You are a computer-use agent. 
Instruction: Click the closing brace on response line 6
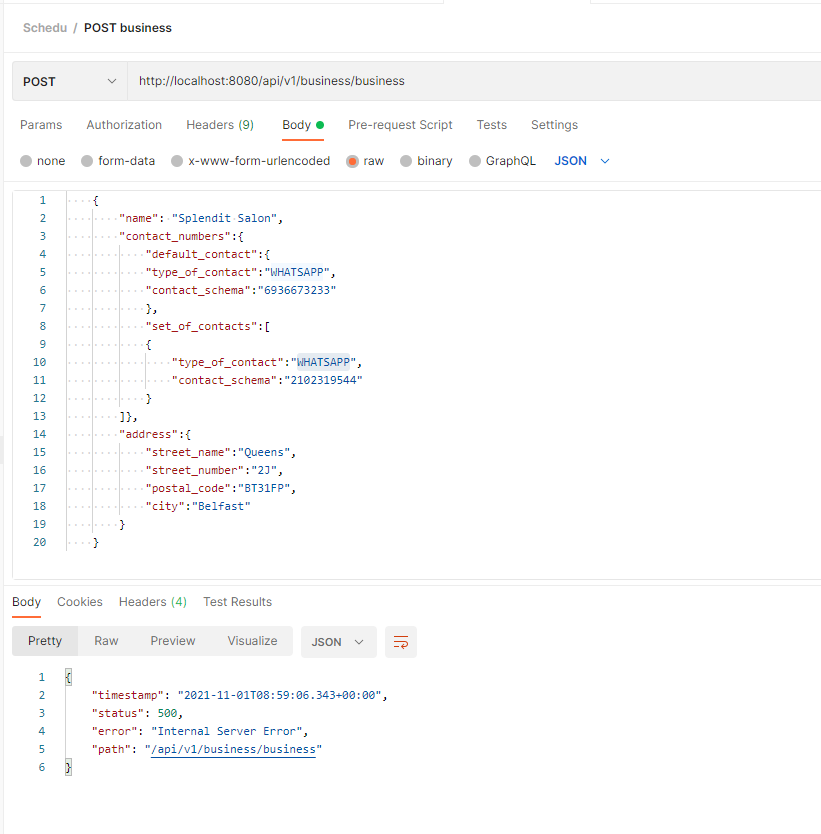68,767
